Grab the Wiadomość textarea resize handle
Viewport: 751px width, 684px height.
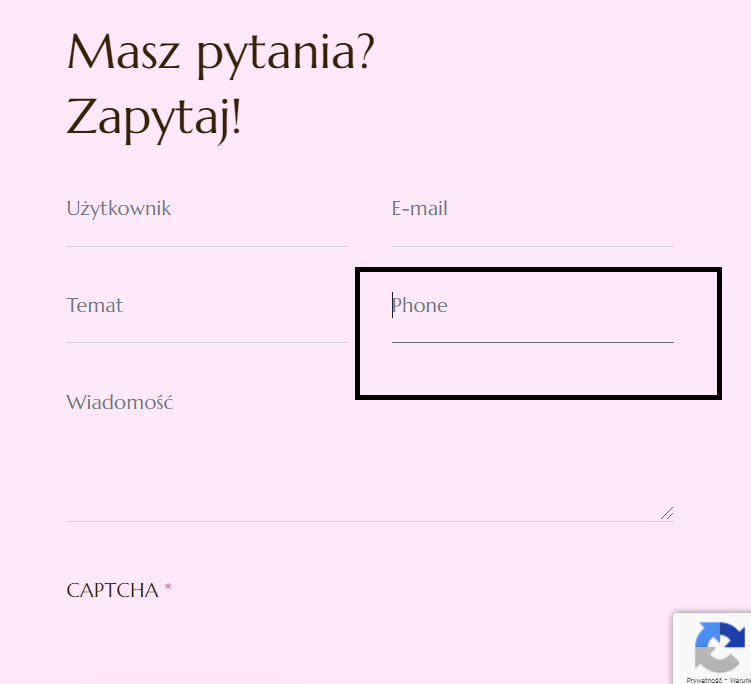pos(667,513)
